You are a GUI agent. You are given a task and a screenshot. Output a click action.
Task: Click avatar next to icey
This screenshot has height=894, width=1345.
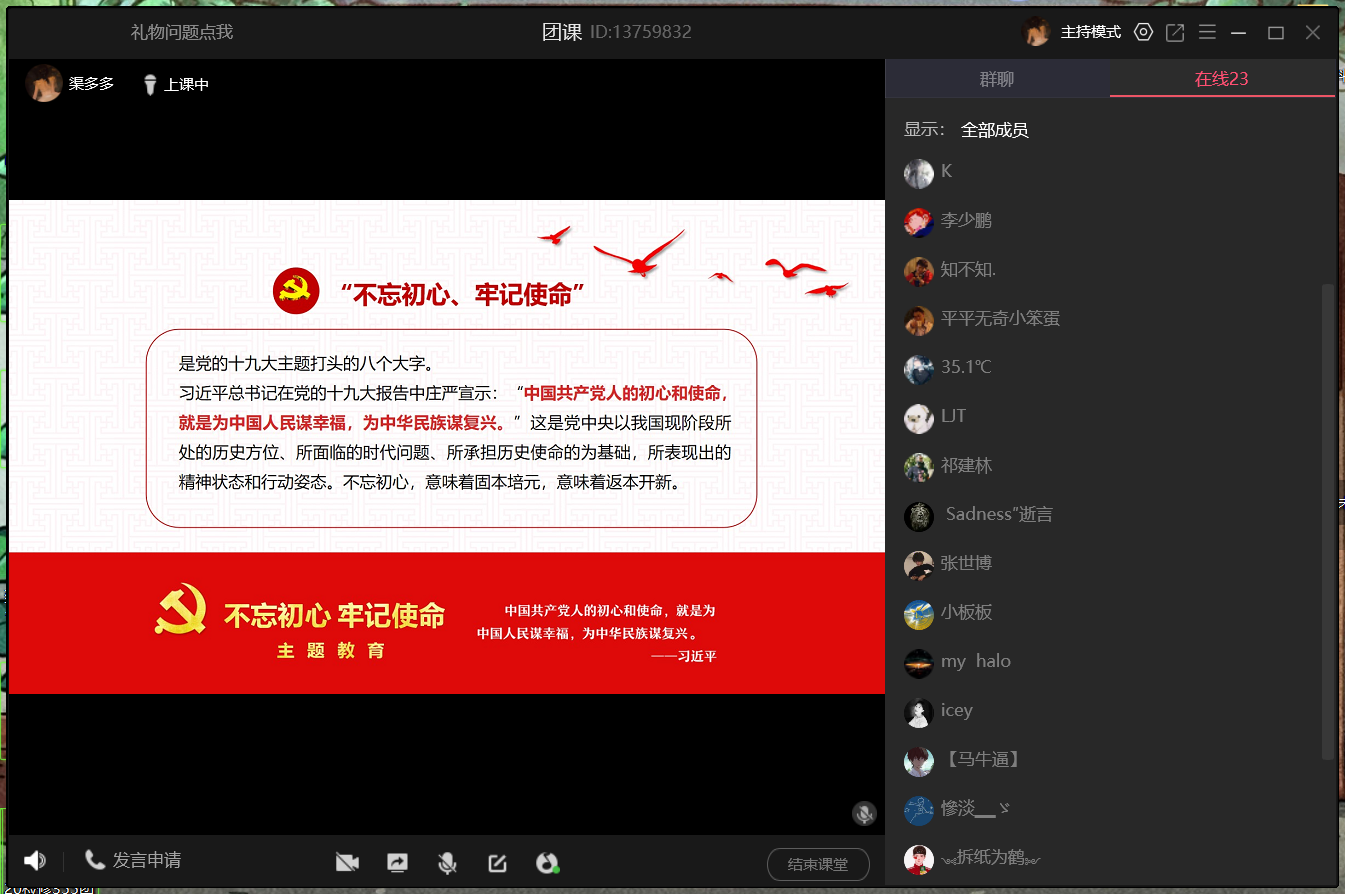pyautogui.click(x=919, y=712)
